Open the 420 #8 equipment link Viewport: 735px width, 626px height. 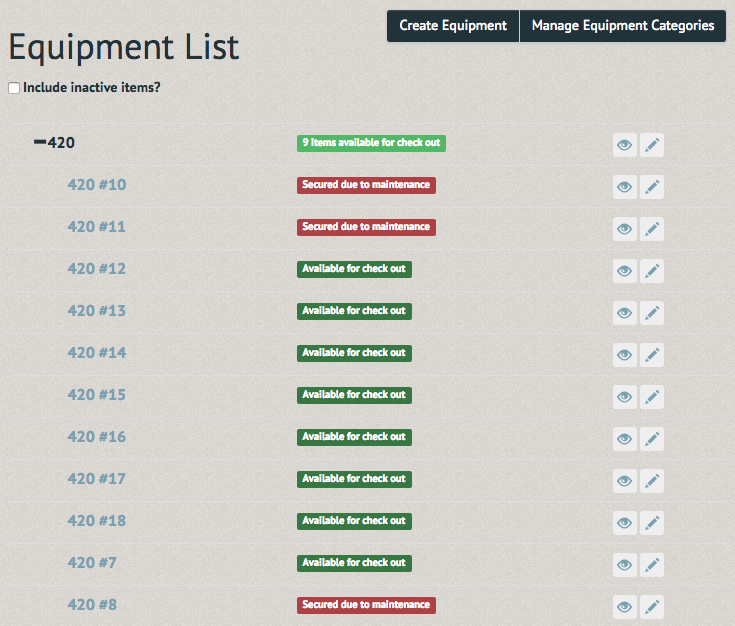point(92,604)
